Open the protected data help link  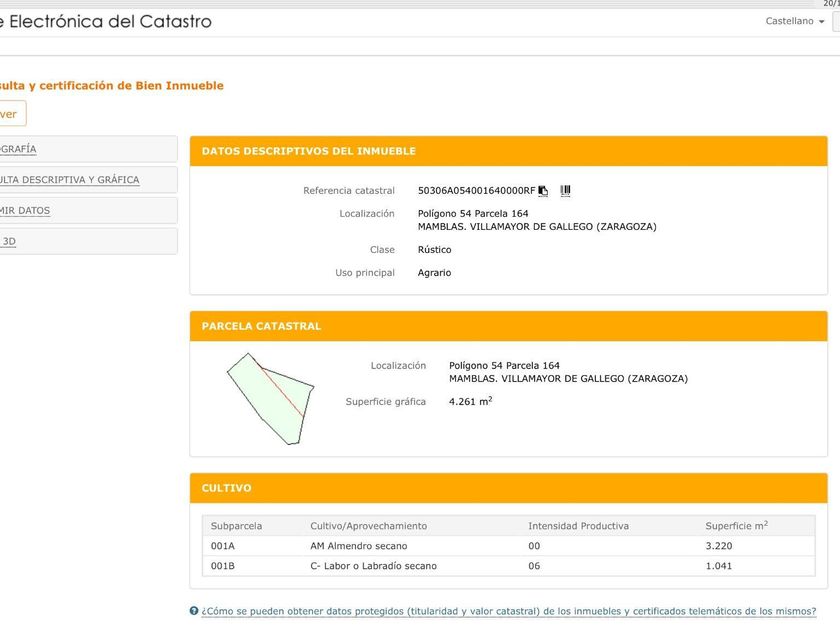coord(508,611)
